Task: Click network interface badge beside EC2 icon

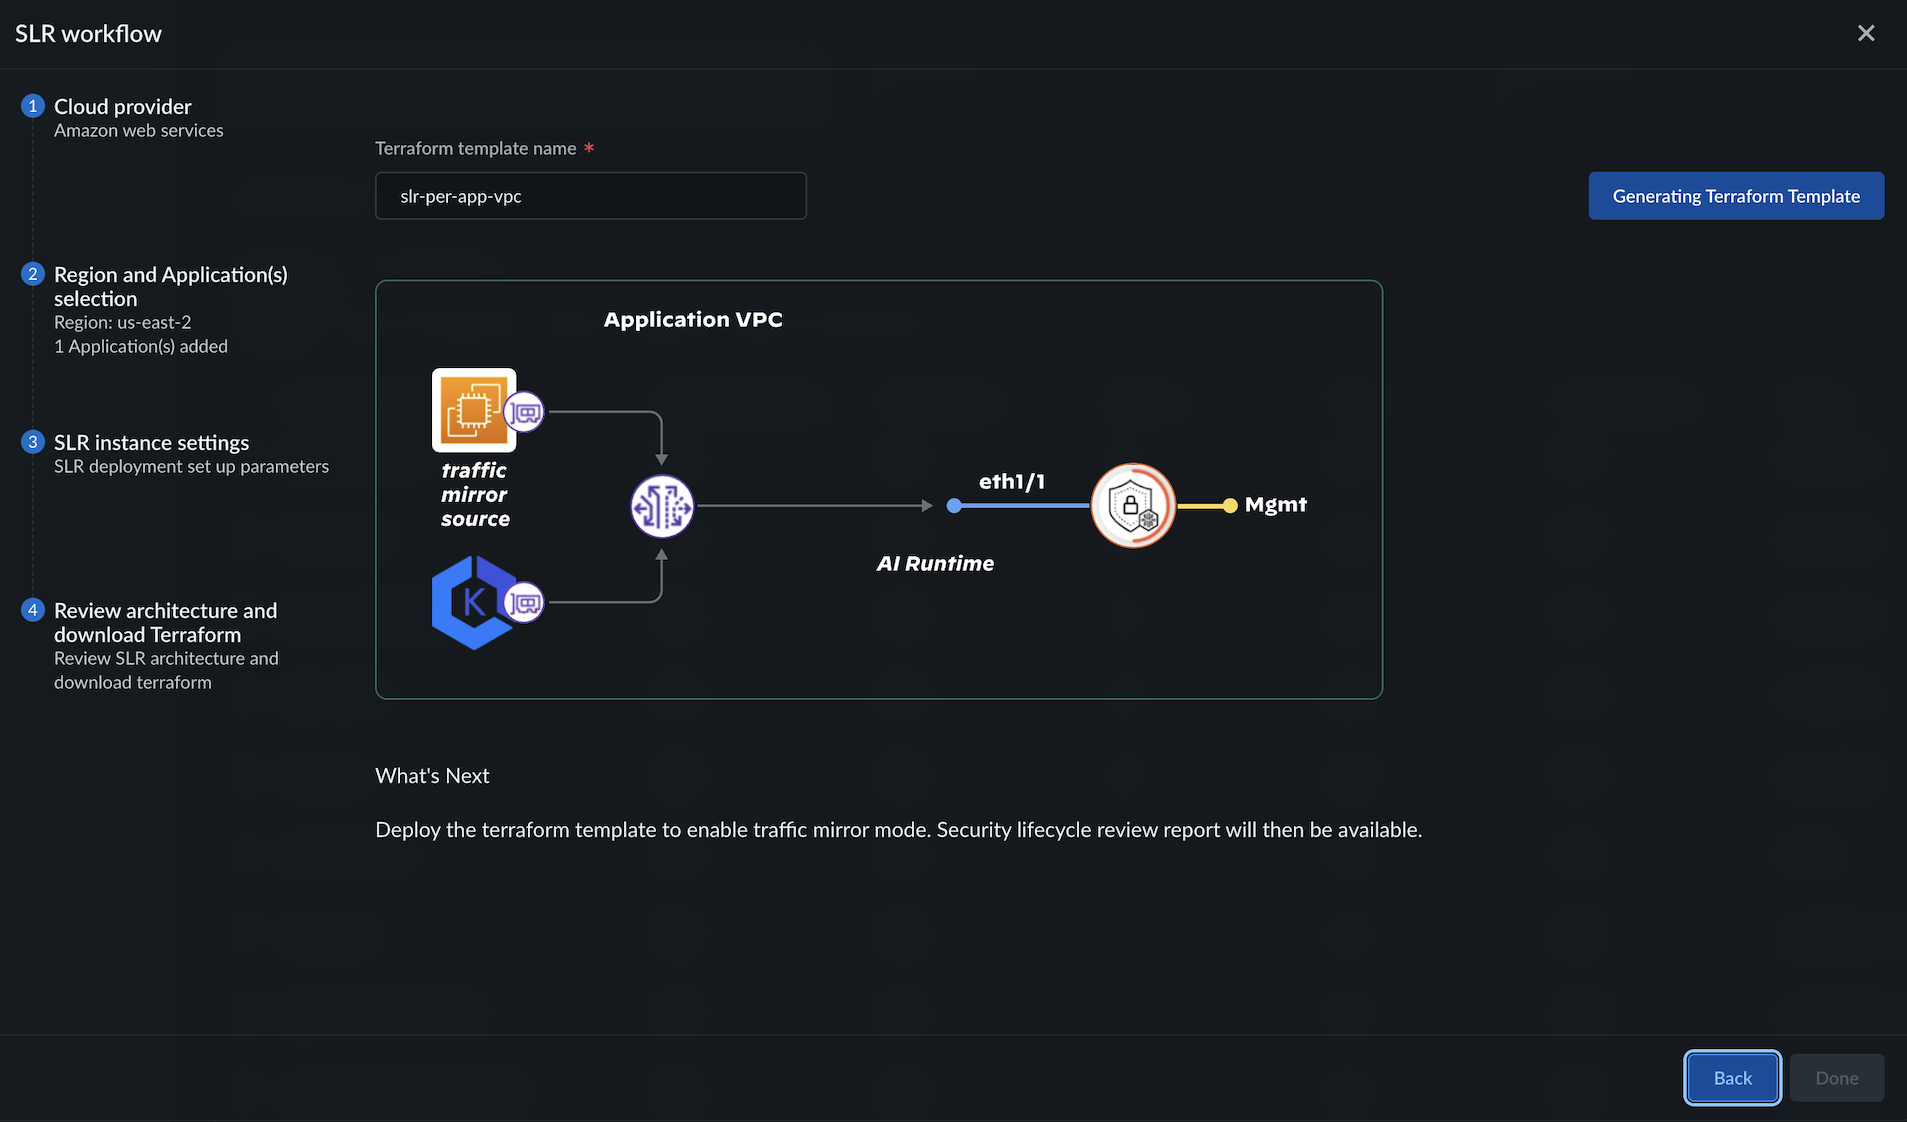Action: pos(524,412)
